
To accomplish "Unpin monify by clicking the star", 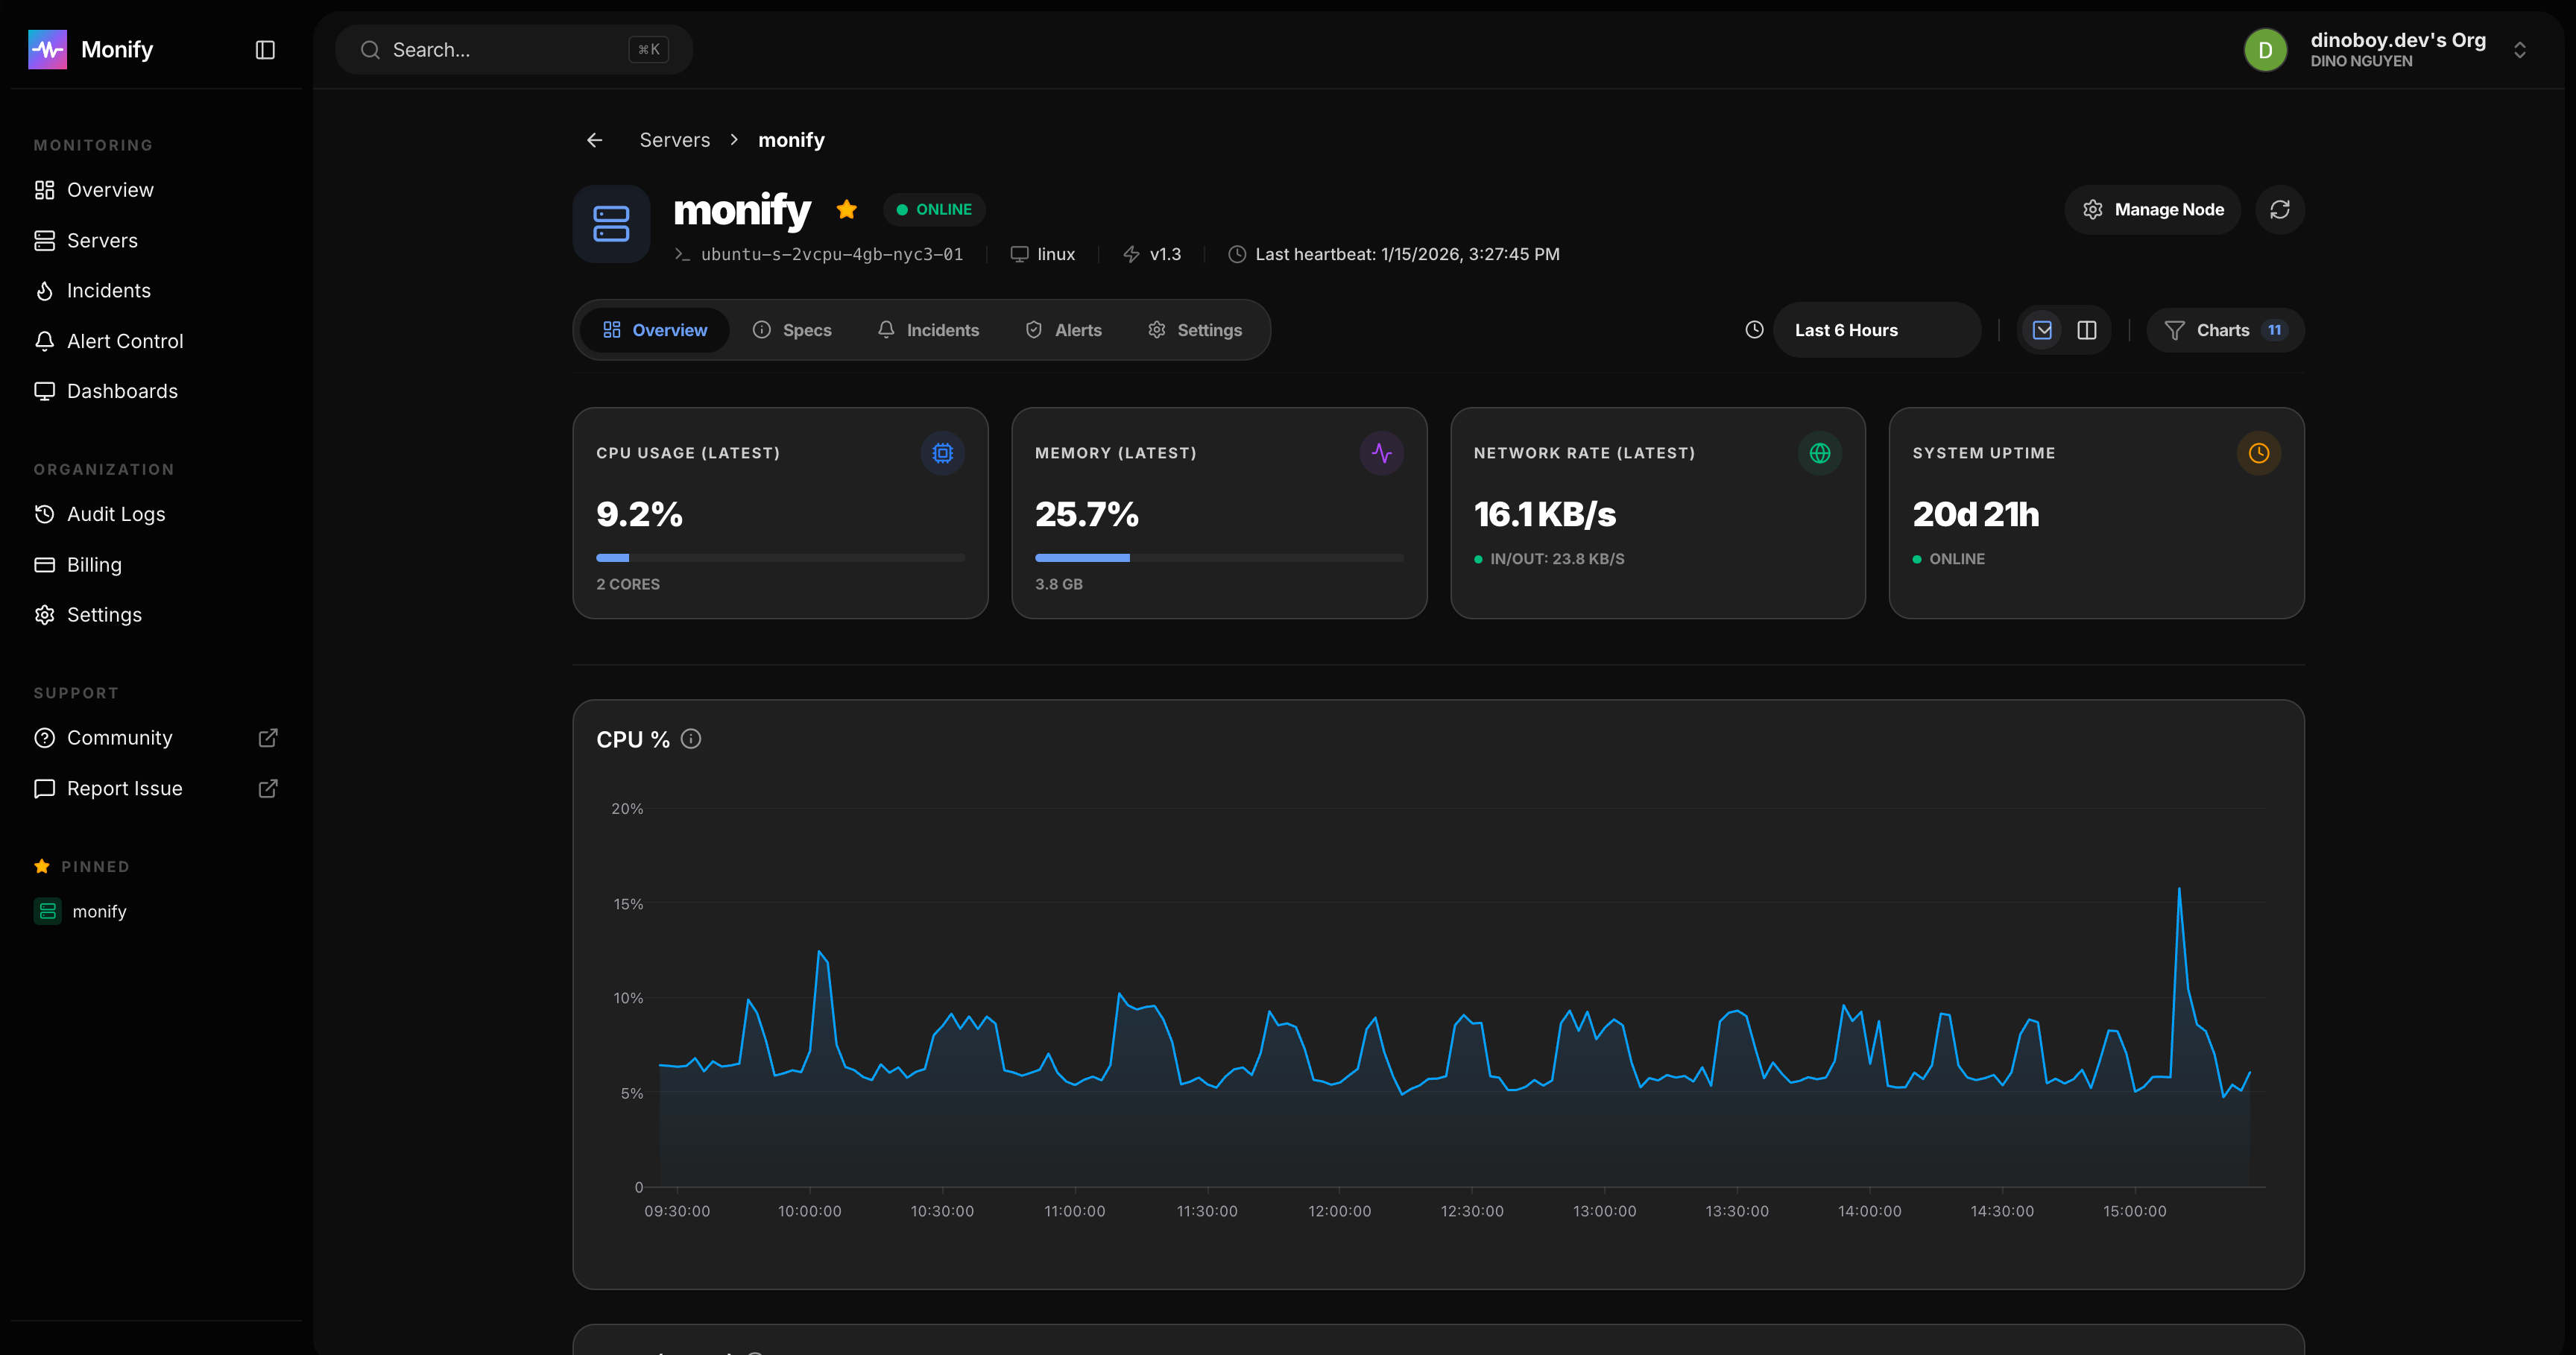I will point(847,209).
